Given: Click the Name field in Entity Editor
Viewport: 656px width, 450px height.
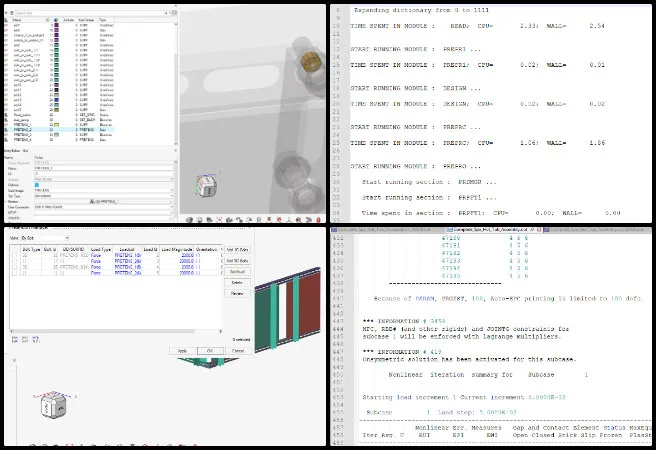Looking at the screenshot, I should (100, 168).
